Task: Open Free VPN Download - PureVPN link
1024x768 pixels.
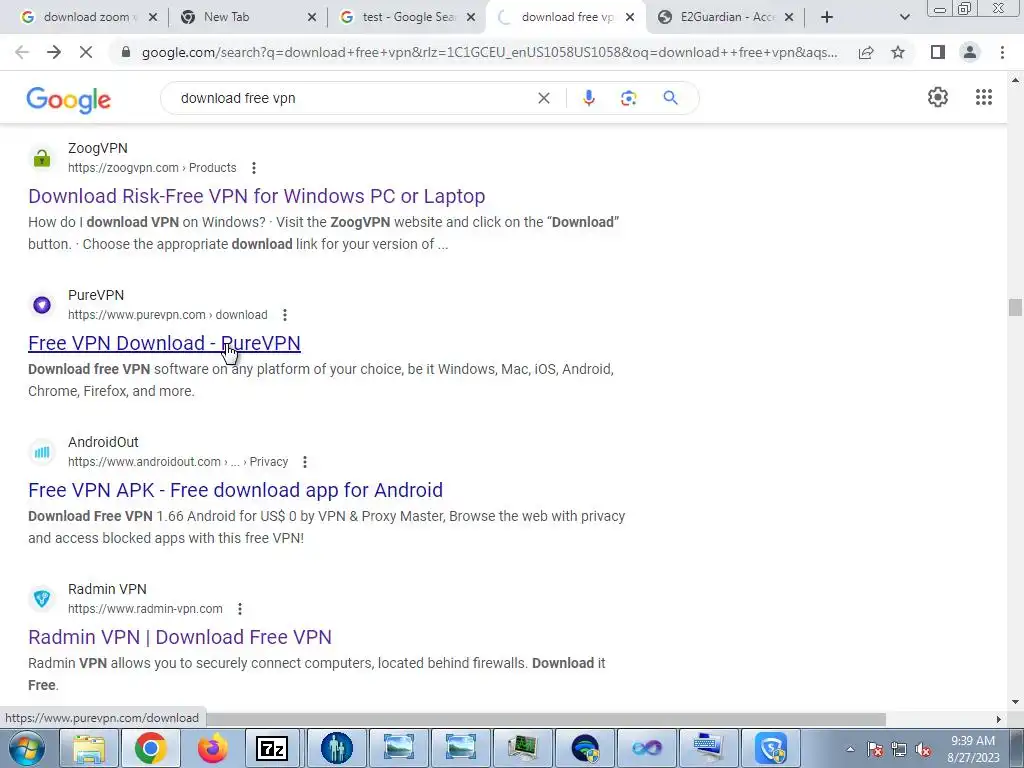Action: pyautogui.click(x=164, y=343)
